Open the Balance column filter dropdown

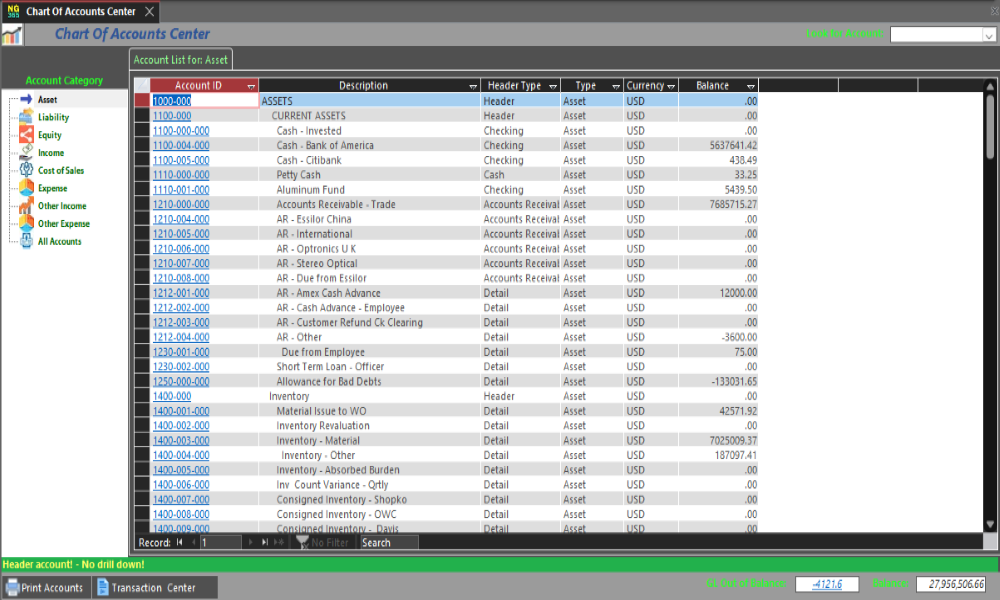750,87
